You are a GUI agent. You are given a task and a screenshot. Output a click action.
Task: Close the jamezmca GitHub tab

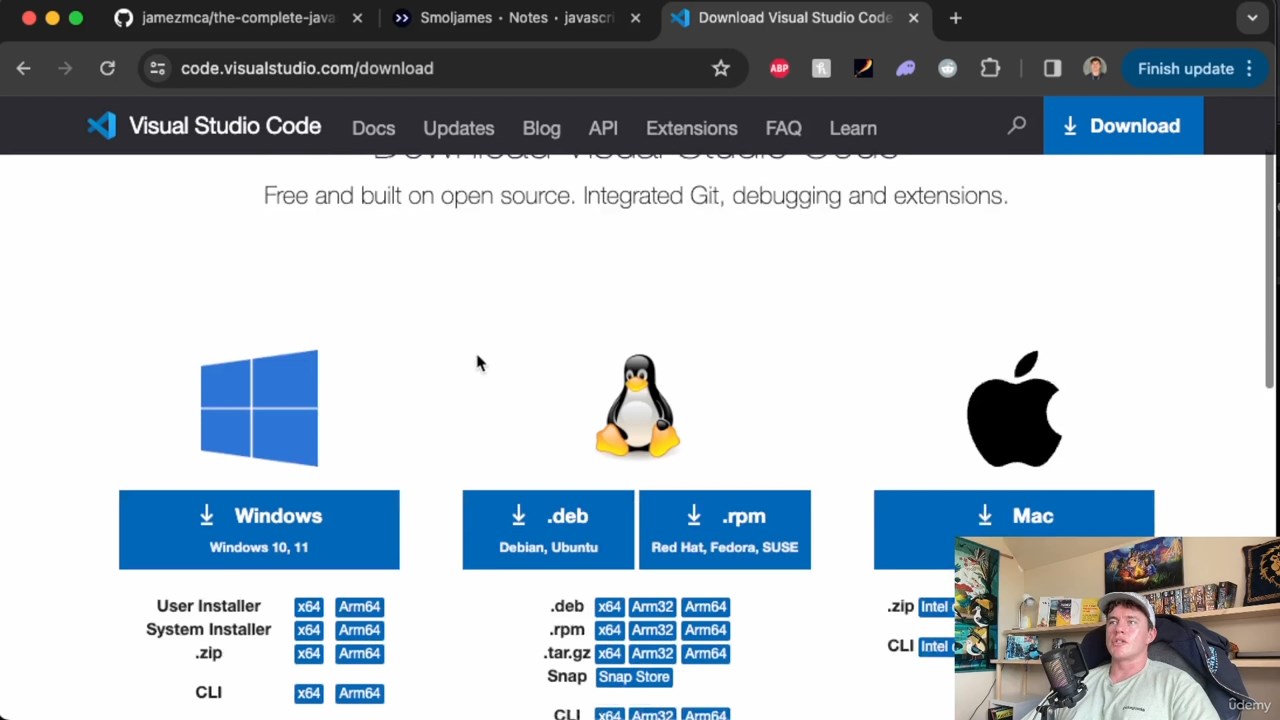(x=357, y=18)
